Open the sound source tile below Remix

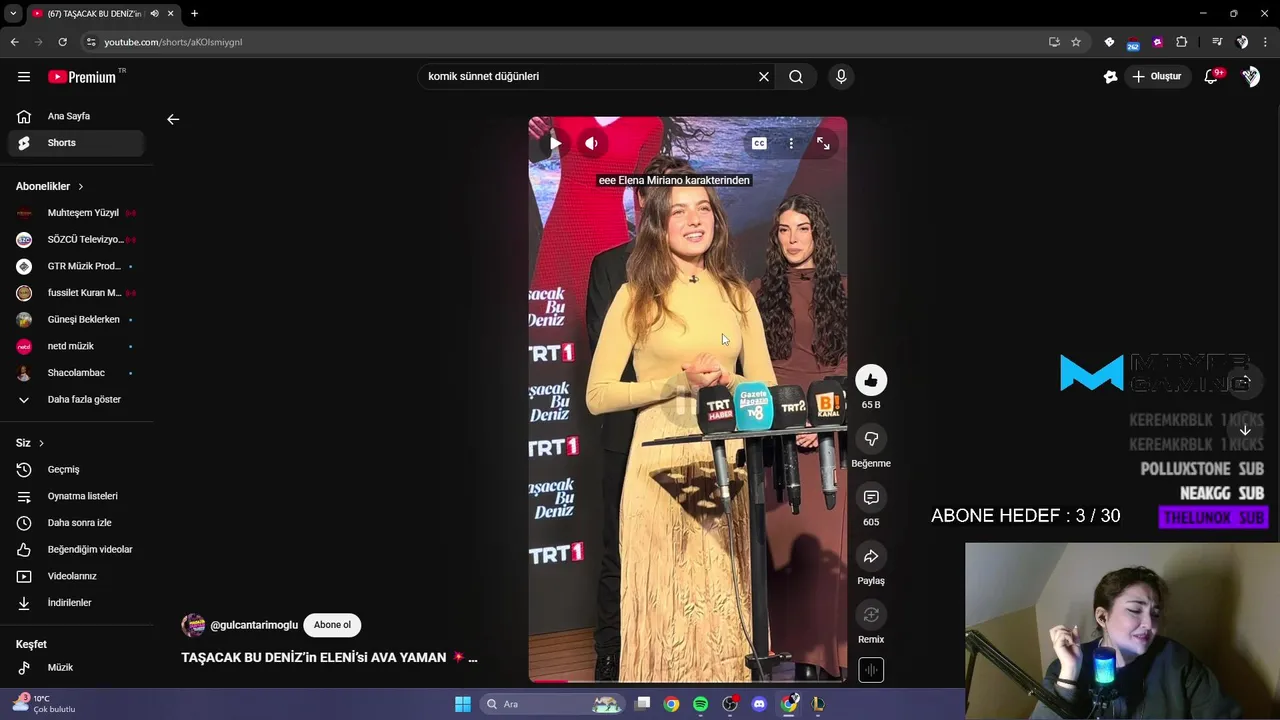871,670
